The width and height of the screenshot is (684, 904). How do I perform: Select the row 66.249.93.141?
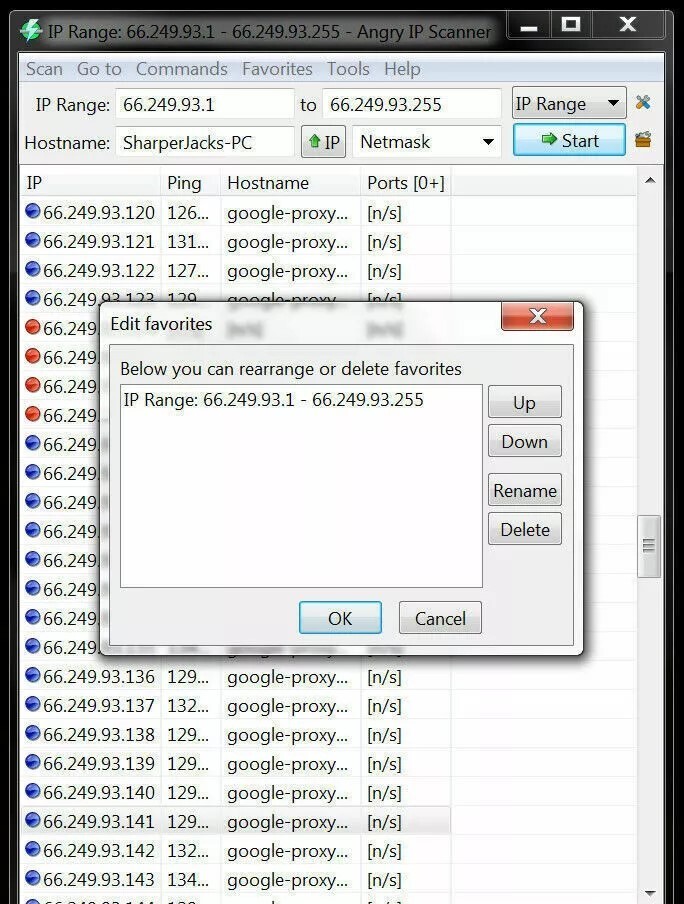point(236,821)
